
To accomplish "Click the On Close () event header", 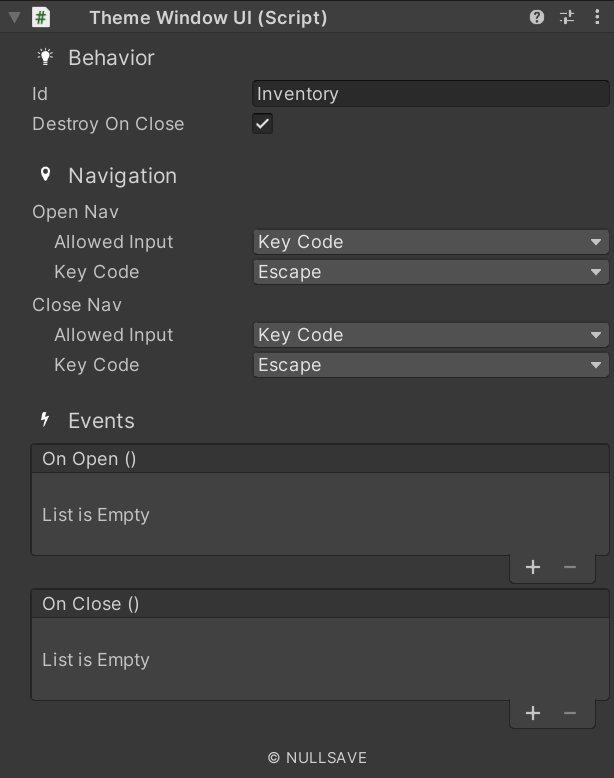I will coord(320,604).
